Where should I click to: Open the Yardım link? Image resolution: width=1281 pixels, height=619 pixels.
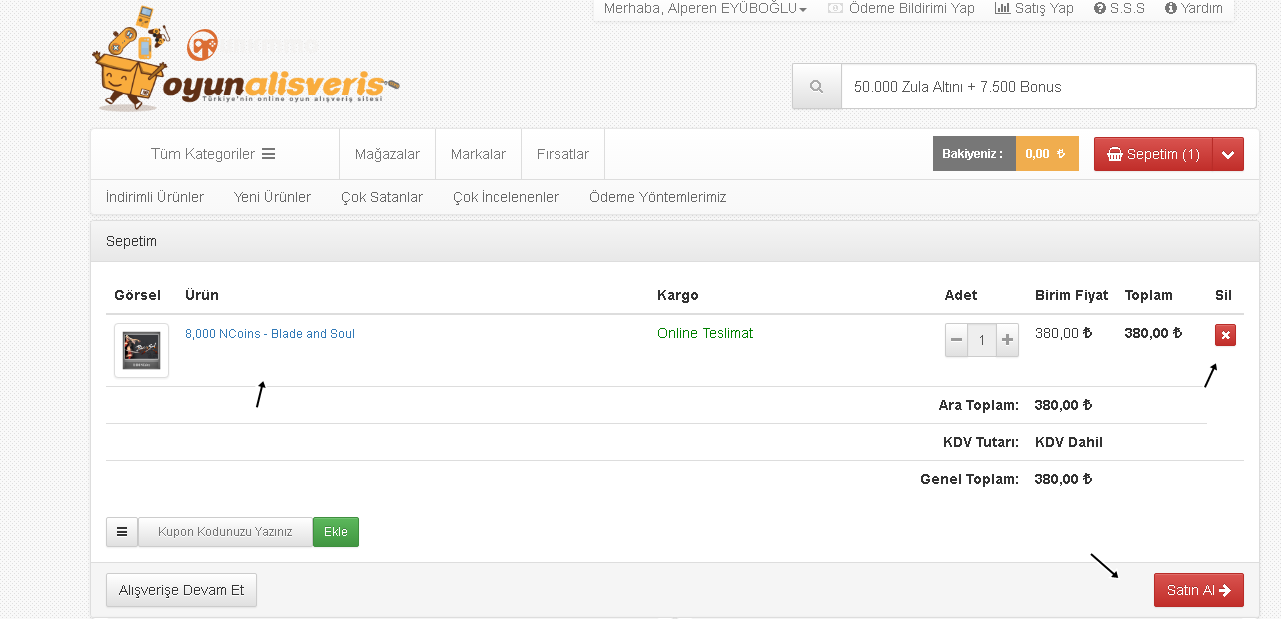pos(1193,8)
